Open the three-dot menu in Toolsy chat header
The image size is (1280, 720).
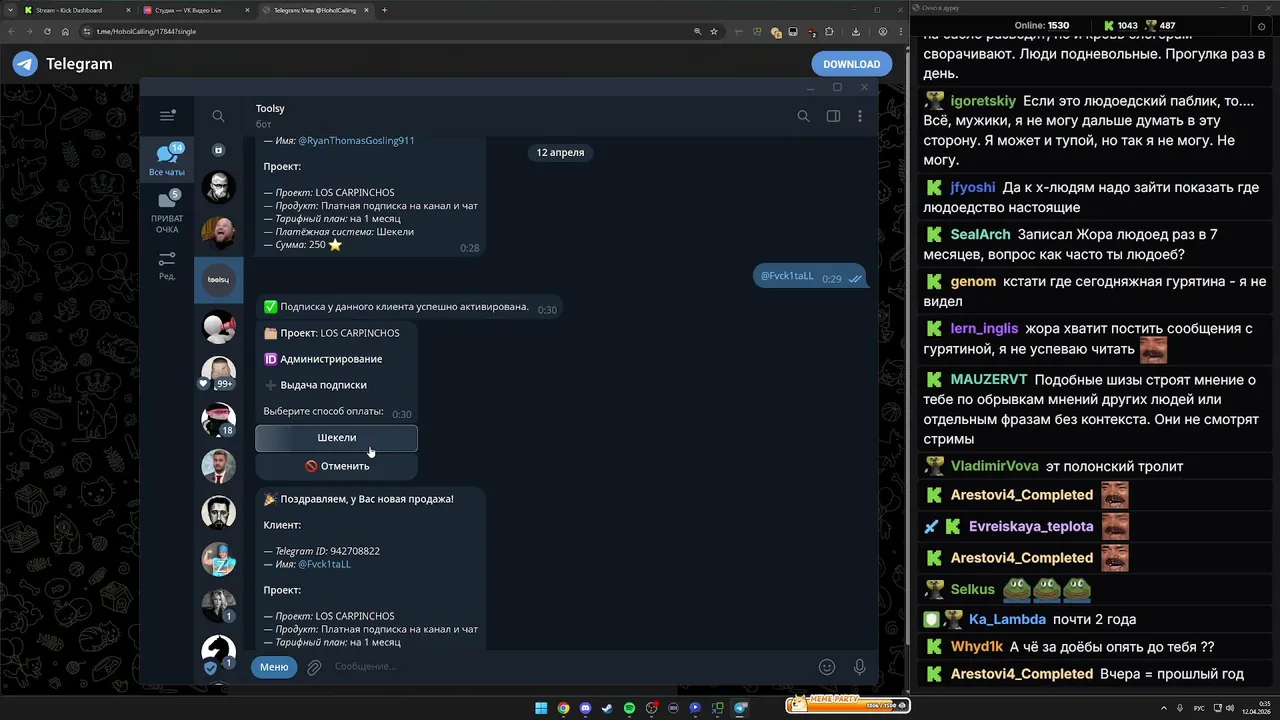[860, 116]
